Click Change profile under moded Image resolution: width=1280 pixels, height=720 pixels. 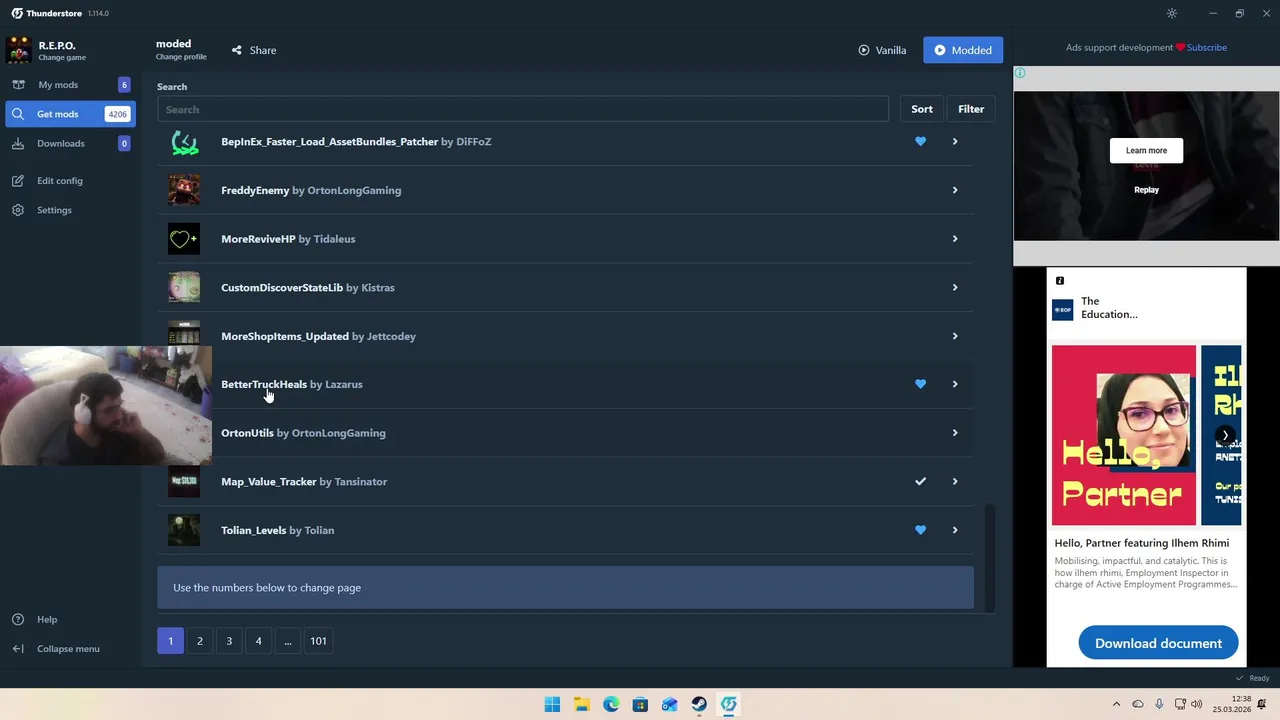pos(181,57)
